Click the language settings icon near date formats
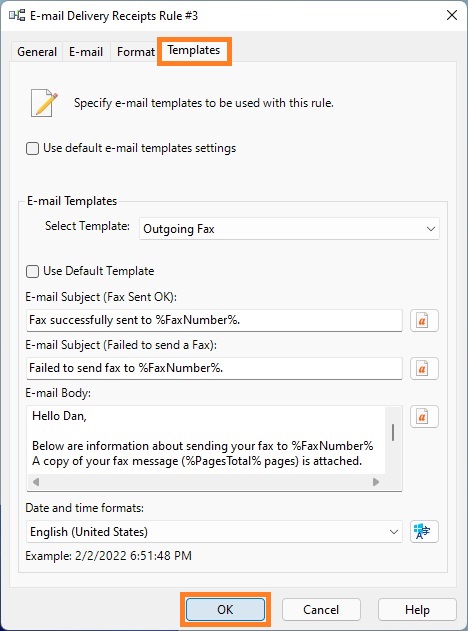Screen dimensions: 468x631 [424, 532]
